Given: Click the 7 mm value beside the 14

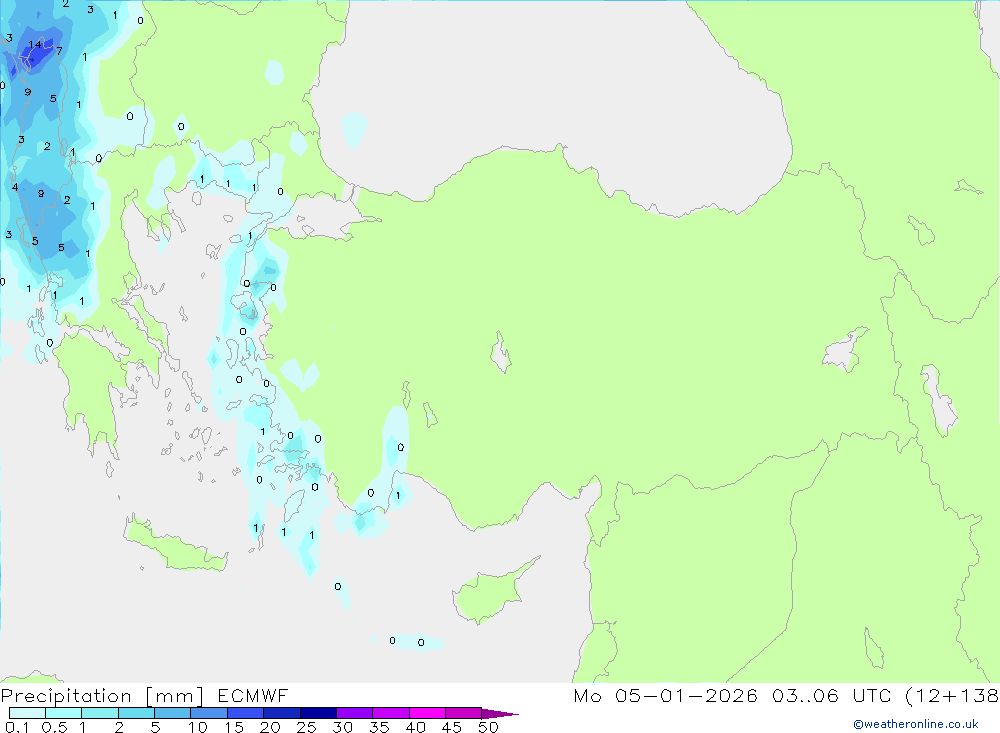Looking at the screenshot, I should click(x=59, y=51).
